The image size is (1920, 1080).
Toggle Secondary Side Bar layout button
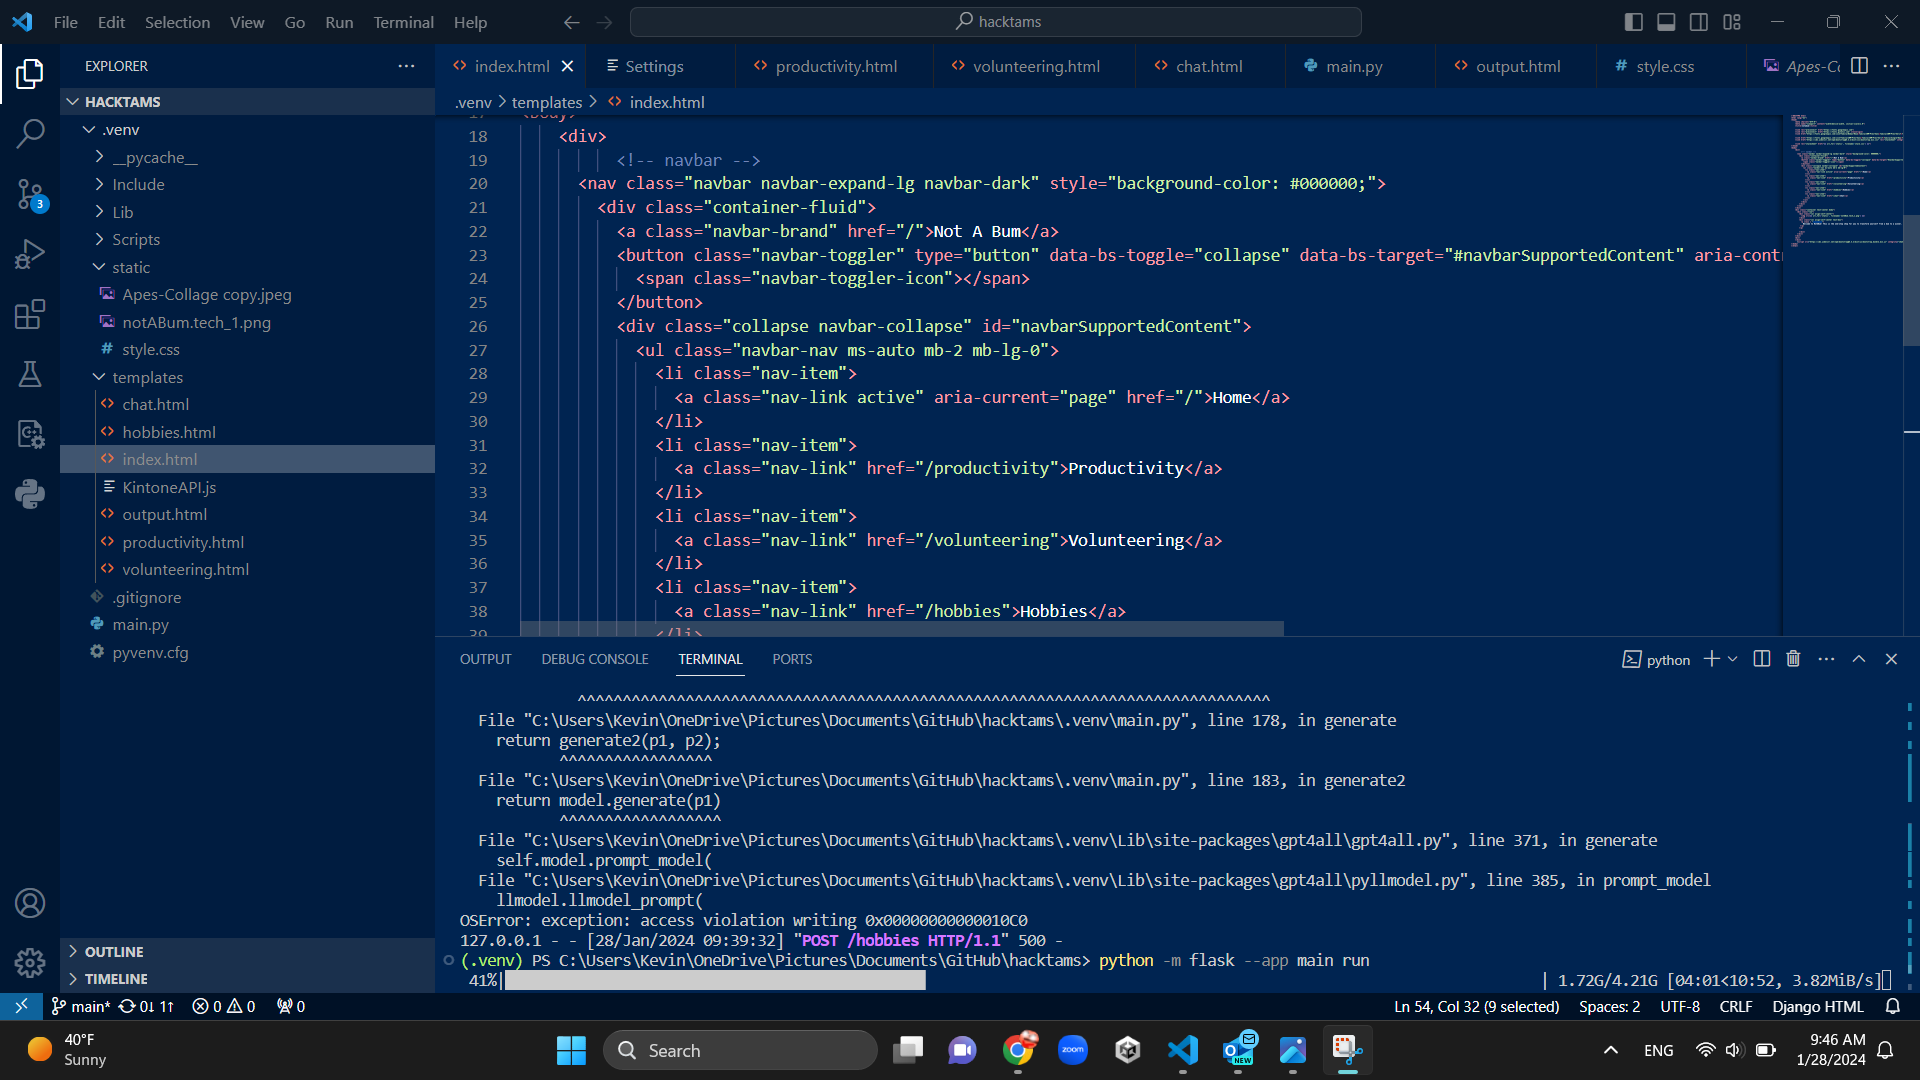(x=1699, y=22)
